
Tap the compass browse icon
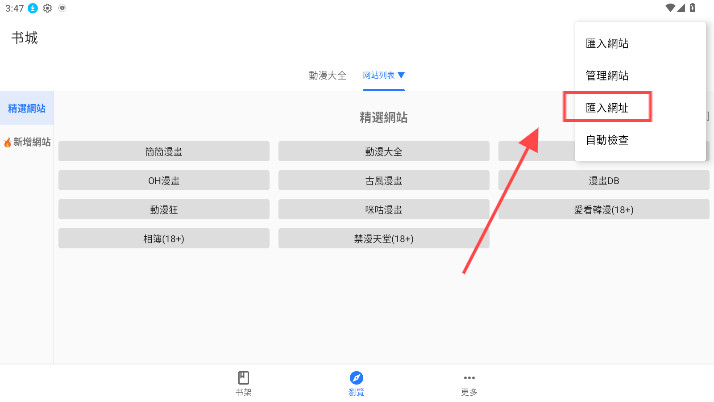click(x=356, y=377)
